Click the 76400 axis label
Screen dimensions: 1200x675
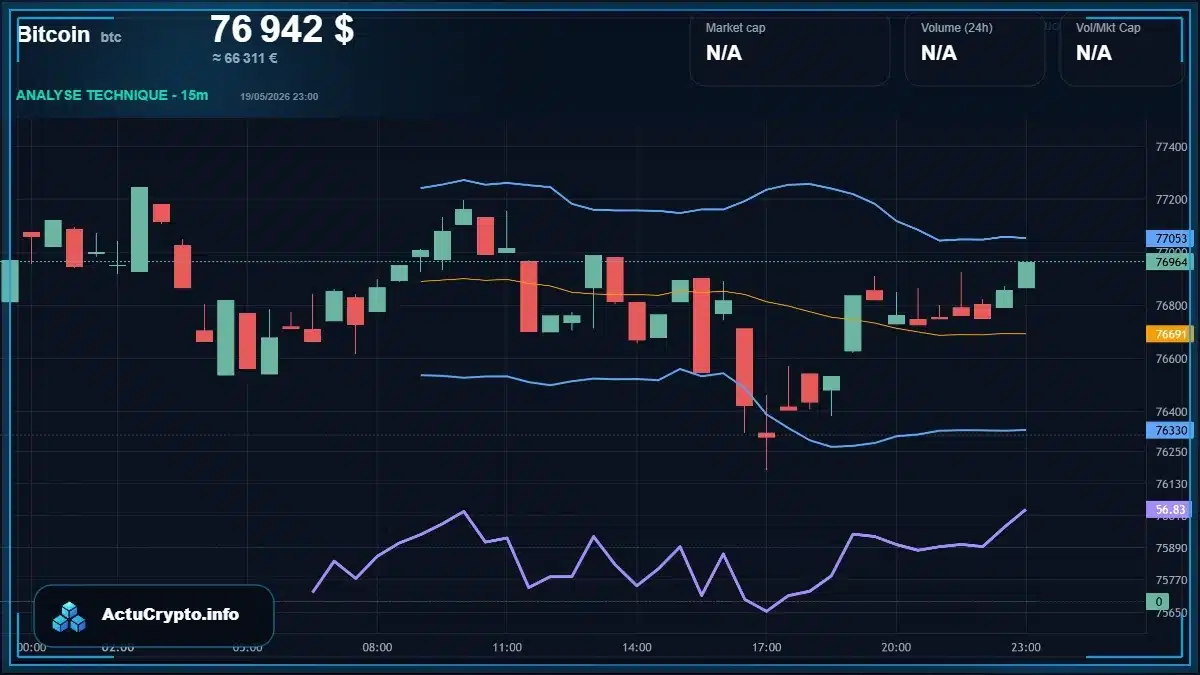click(1171, 412)
